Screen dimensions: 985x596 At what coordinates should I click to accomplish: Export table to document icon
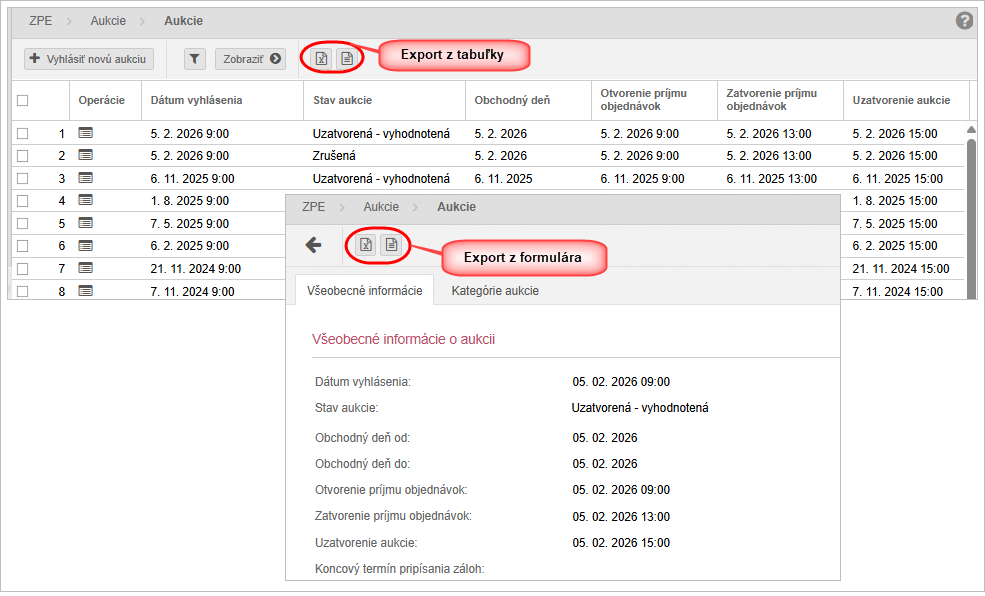[x=346, y=59]
